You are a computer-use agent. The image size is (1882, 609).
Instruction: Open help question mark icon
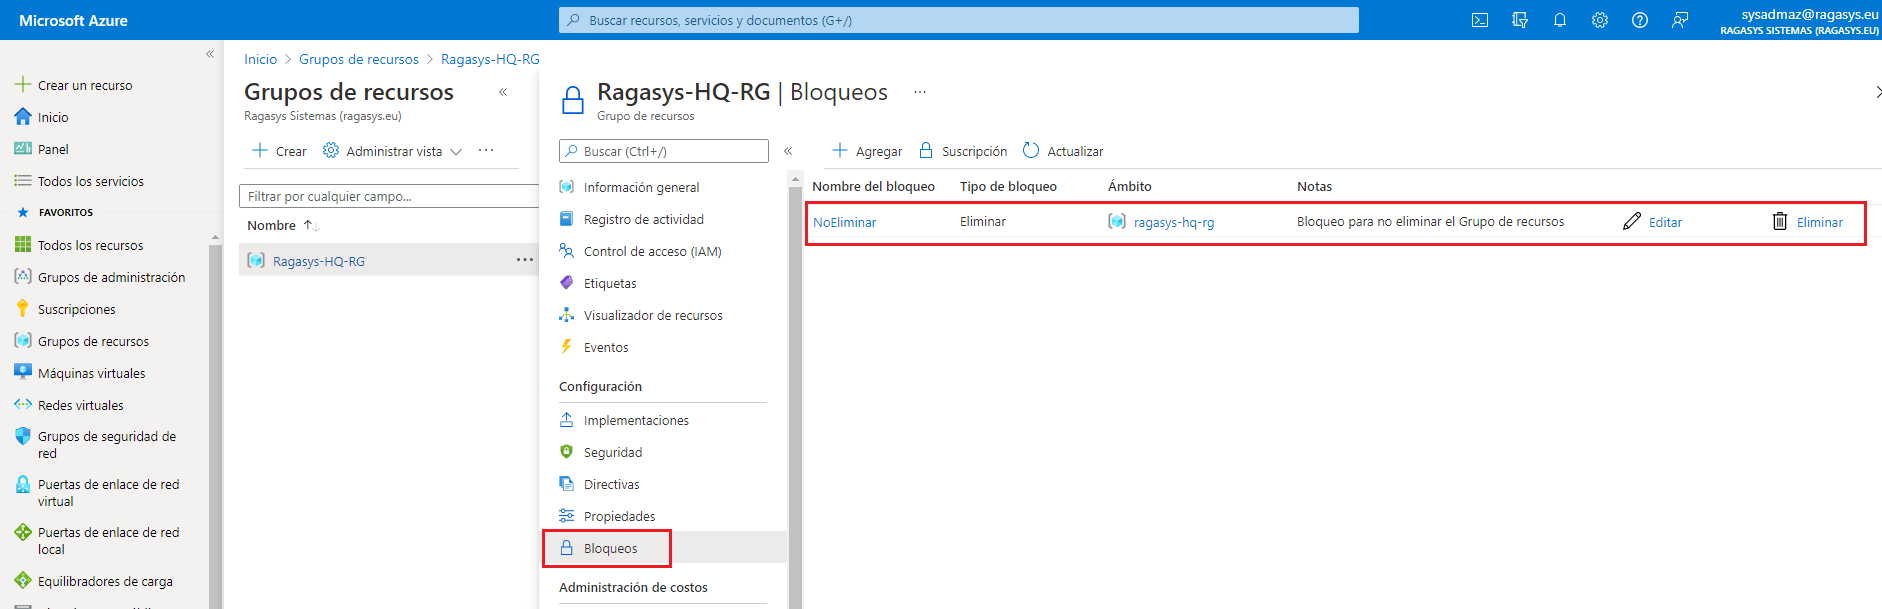tap(1640, 20)
